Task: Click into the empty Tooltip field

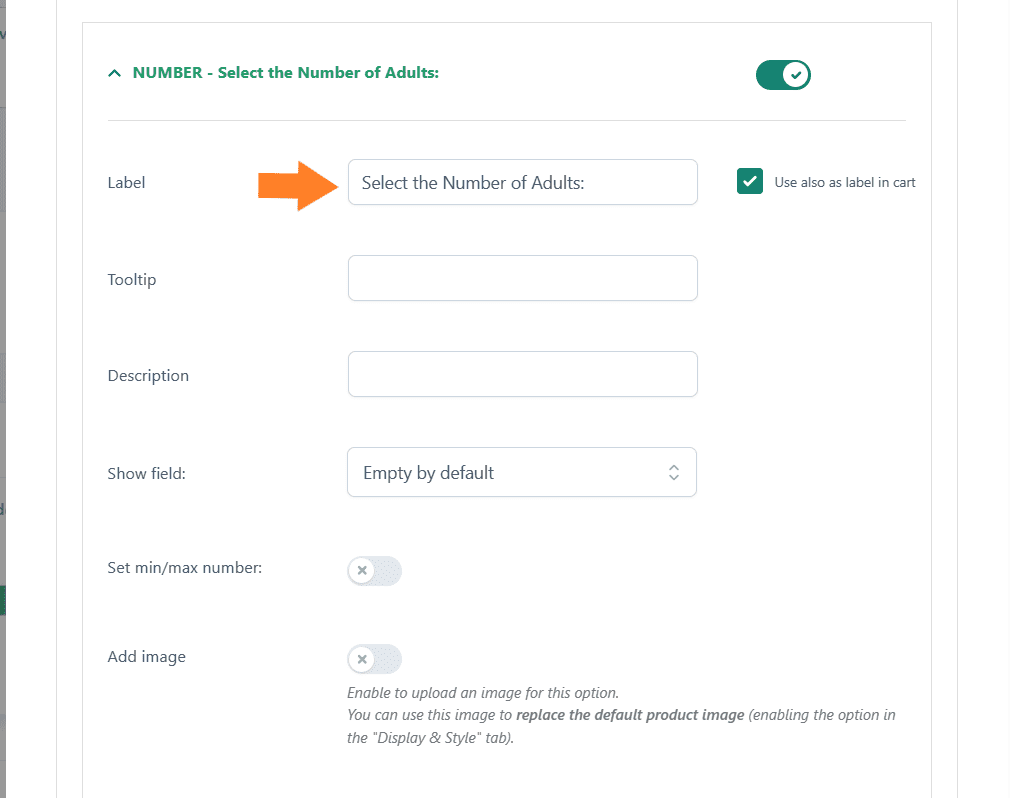Action: point(522,278)
